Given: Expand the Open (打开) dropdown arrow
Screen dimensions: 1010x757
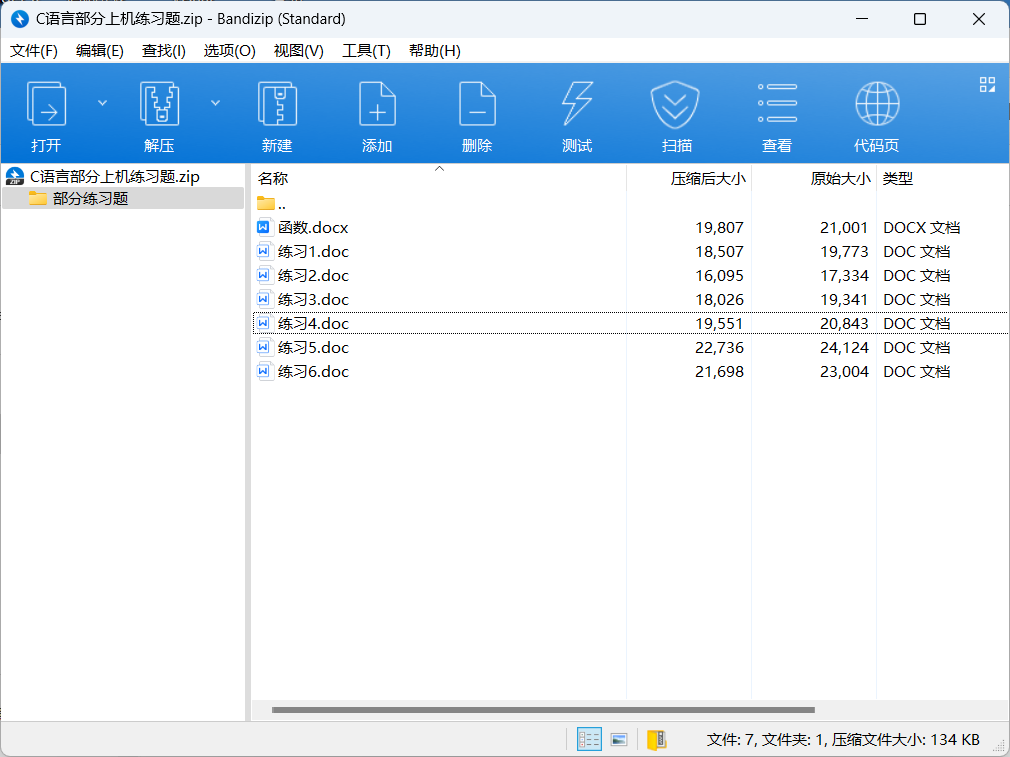Looking at the screenshot, I should [102, 103].
